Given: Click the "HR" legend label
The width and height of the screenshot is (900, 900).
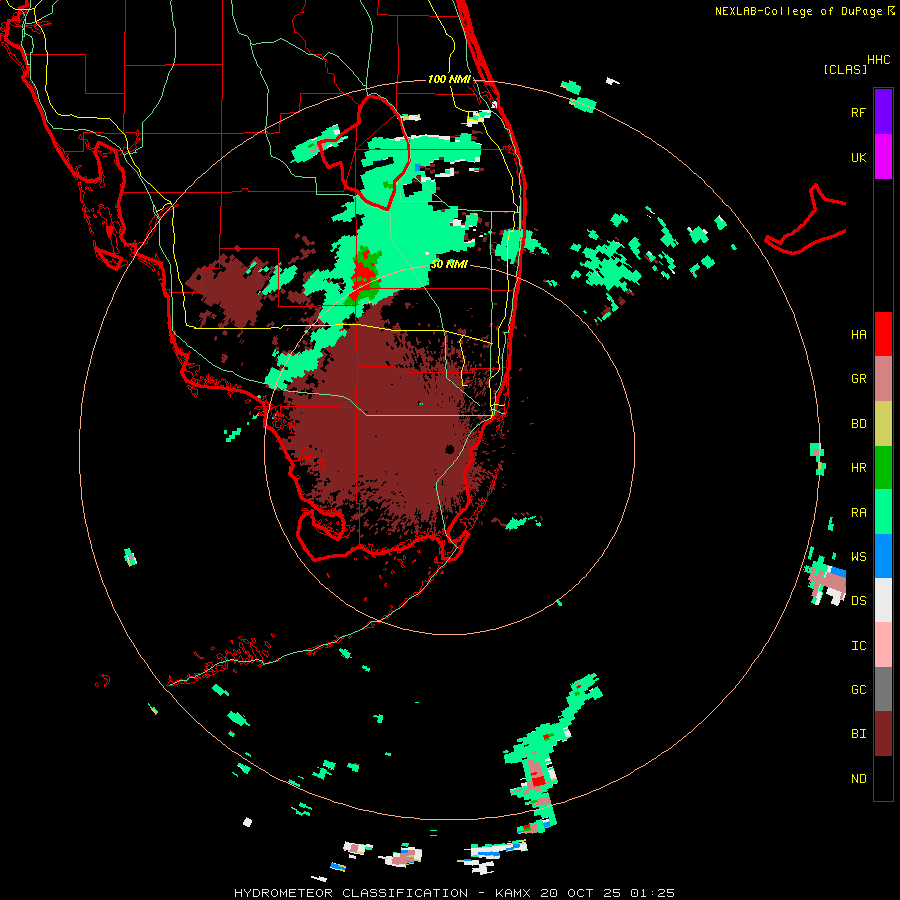Looking at the screenshot, I should 858,468.
